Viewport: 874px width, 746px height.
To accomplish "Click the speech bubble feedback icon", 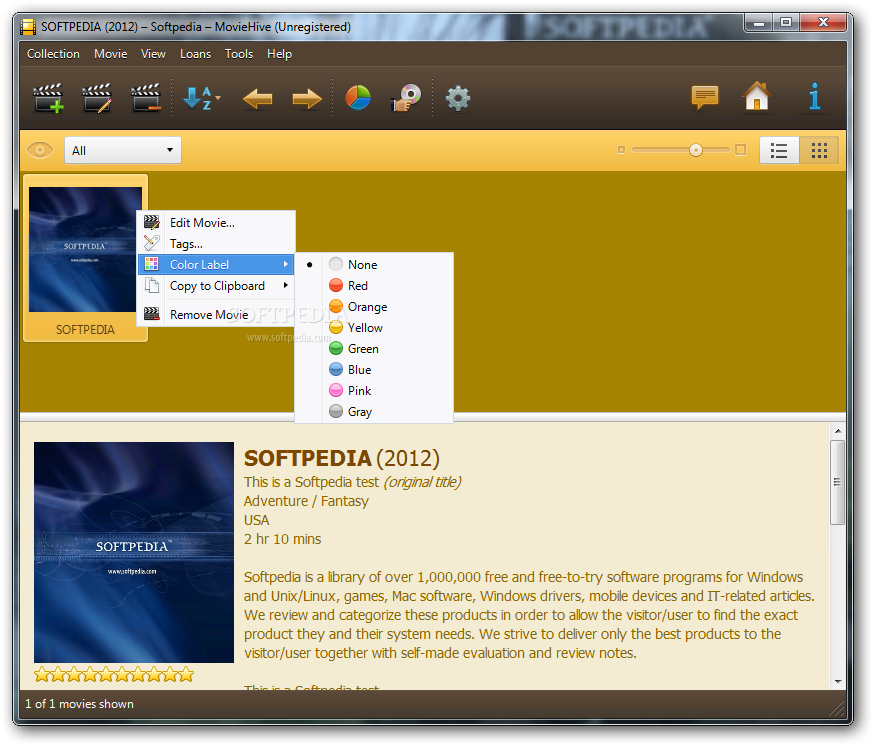I will coord(705,98).
